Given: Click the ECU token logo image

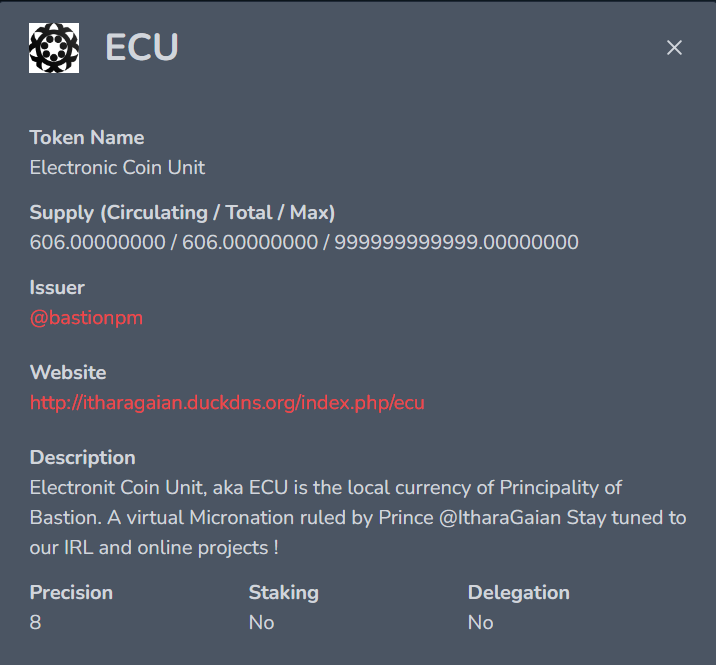Looking at the screenshot, I should pos(54,48).
